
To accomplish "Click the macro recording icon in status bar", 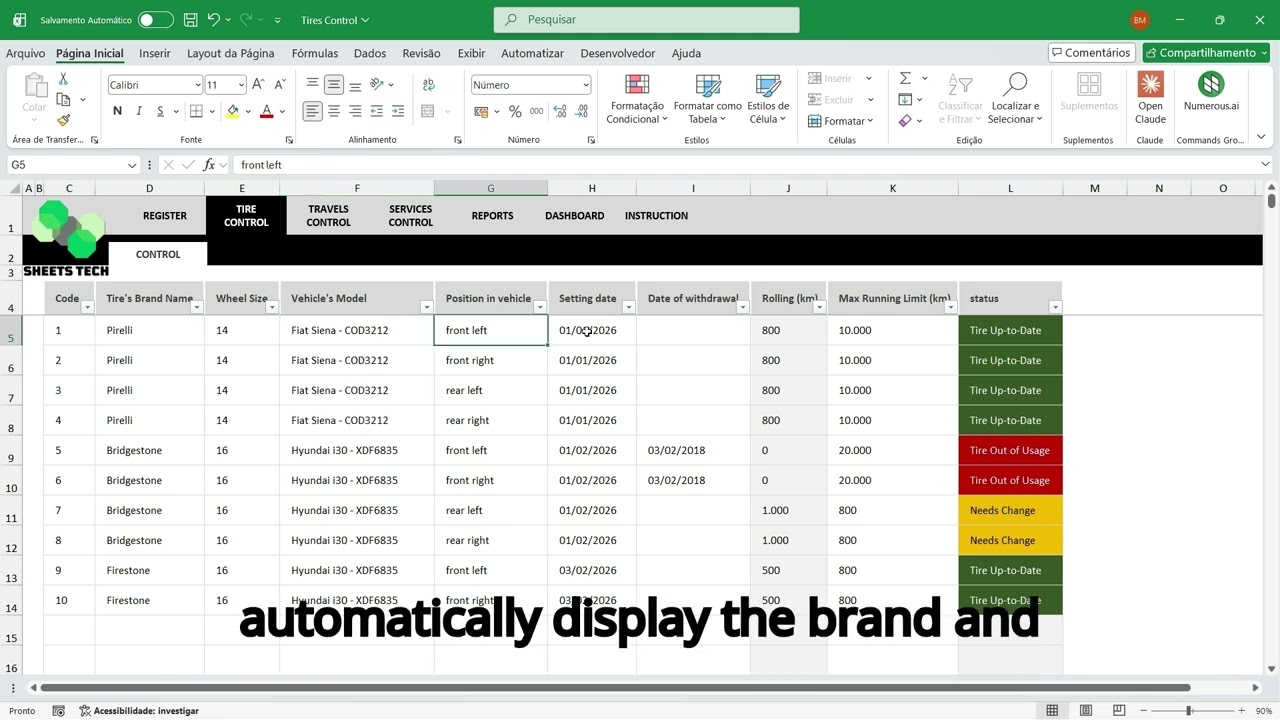I will pos(59,711).
